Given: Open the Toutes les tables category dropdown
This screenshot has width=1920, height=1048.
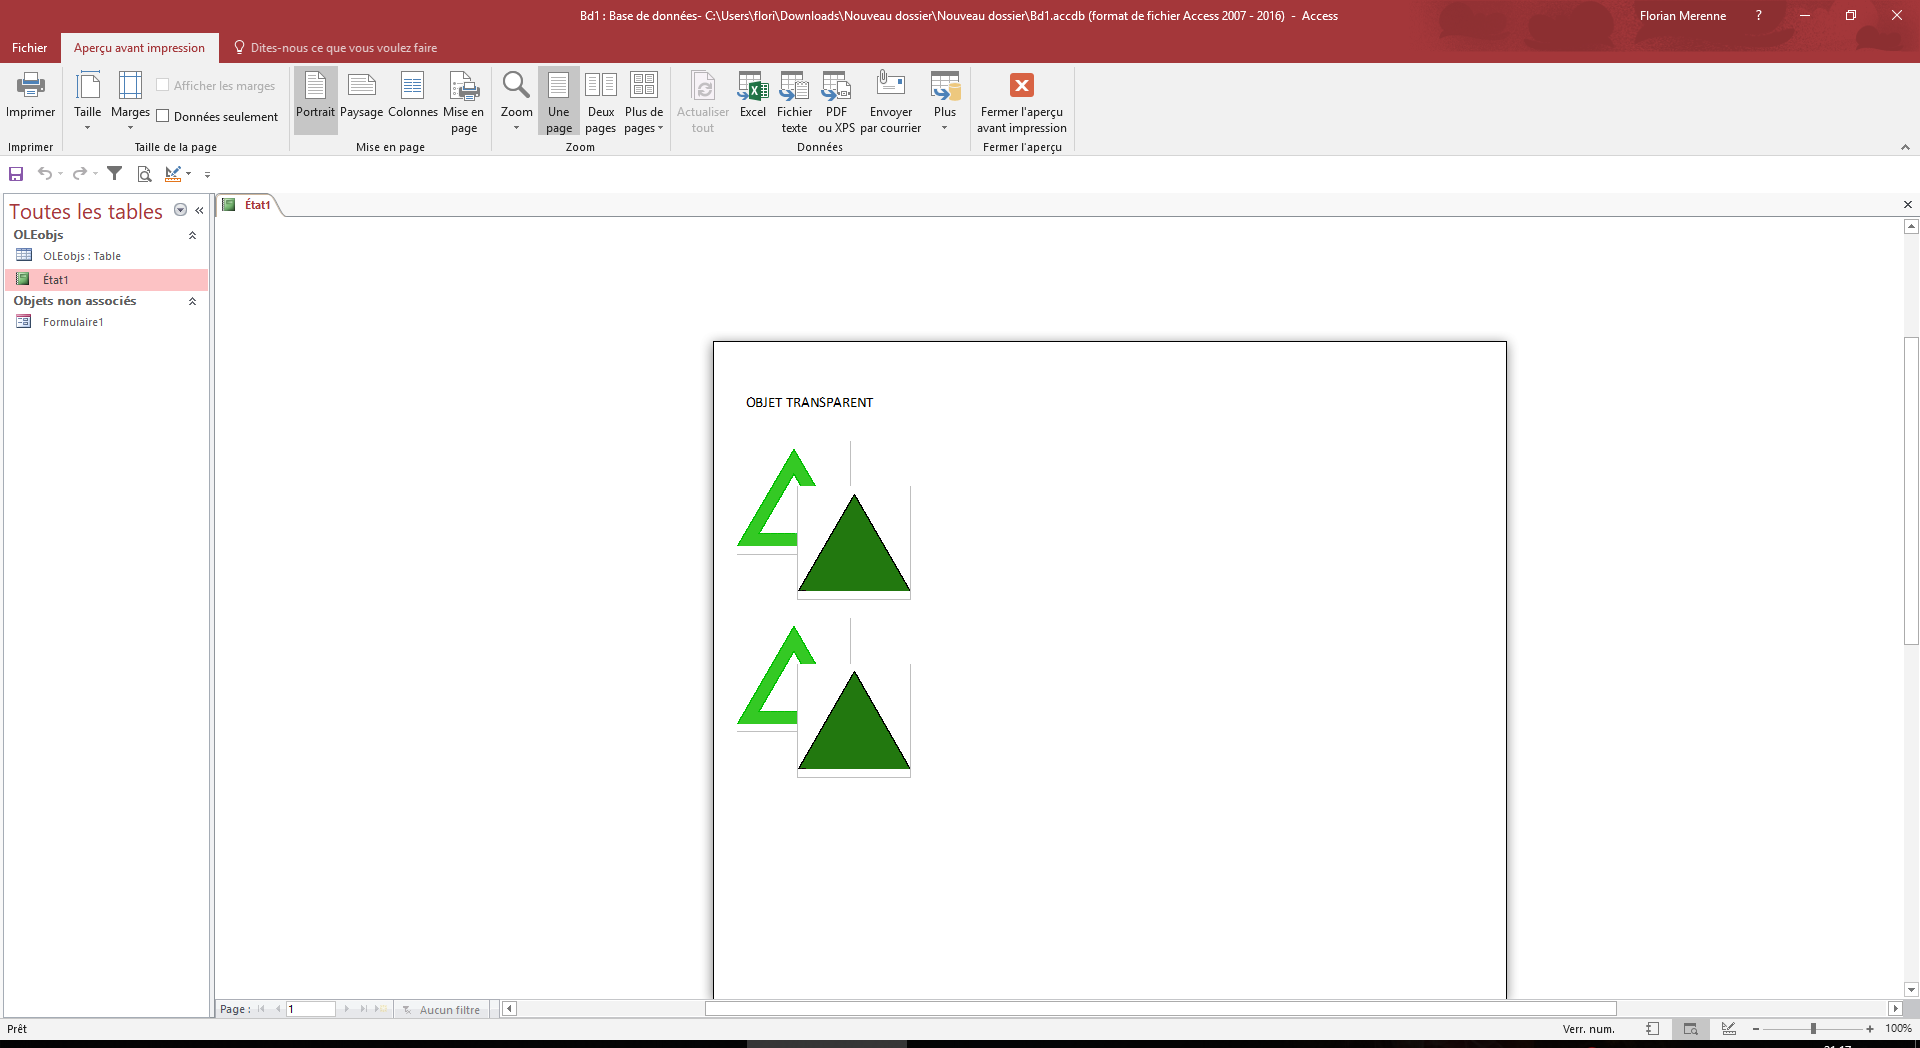Looking at the screenshot, I should click(x=180, y=210).
